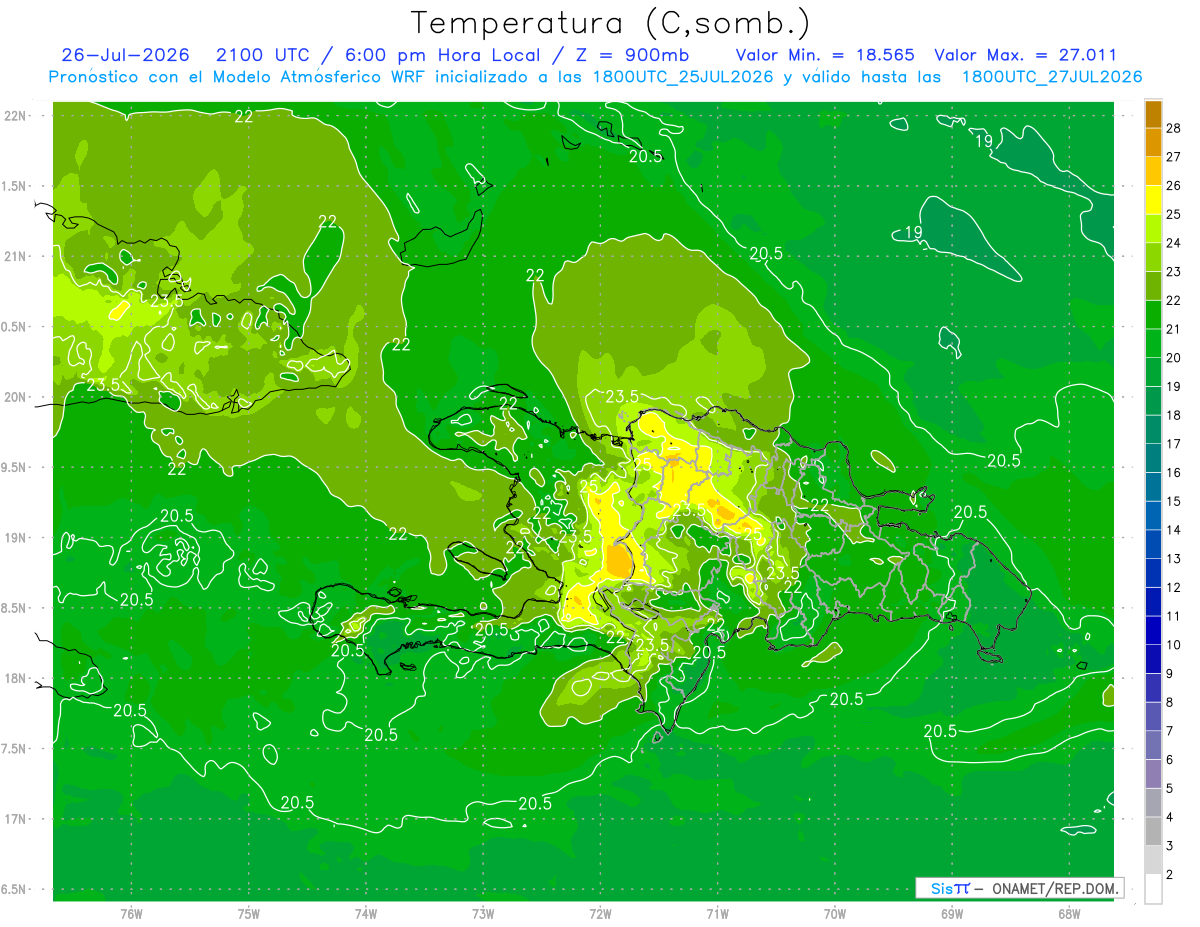Click the forecast date '26-Jul-2026'
Viewport: 1200px width, 927px height.
tap(124, 55)
